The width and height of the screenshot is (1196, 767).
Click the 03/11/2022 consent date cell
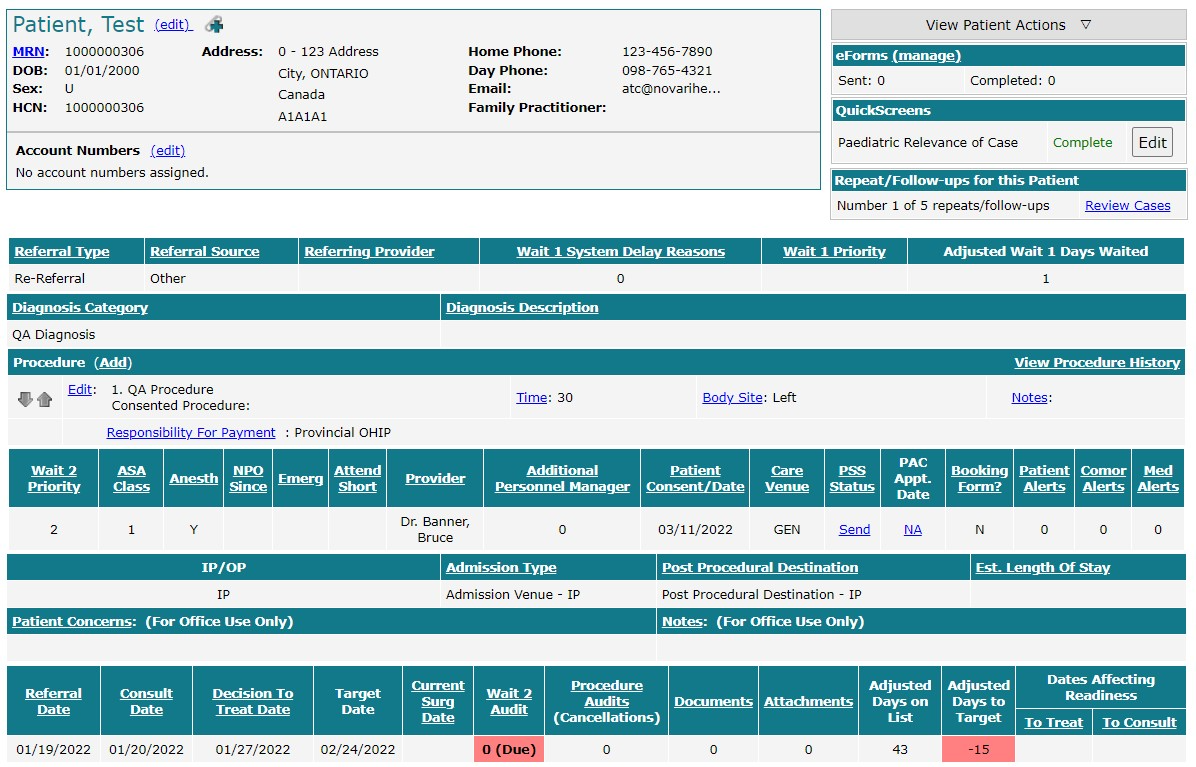click(695, 530)
